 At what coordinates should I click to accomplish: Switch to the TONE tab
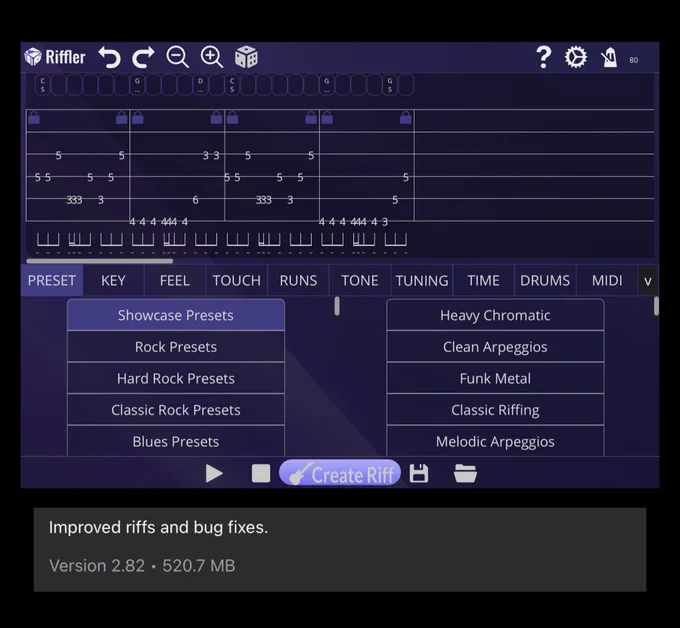(x=360, y=281)
